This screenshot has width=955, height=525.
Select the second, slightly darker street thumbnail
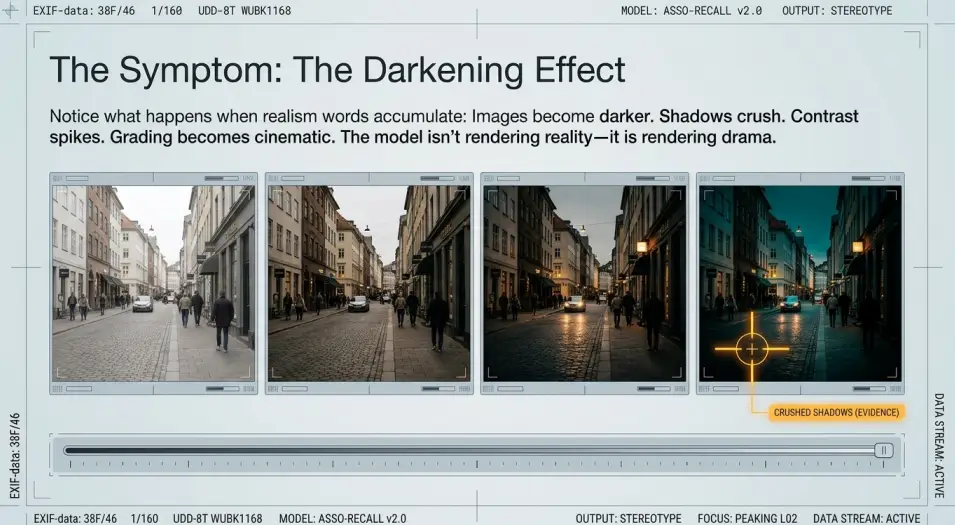(x=369, y=283)
